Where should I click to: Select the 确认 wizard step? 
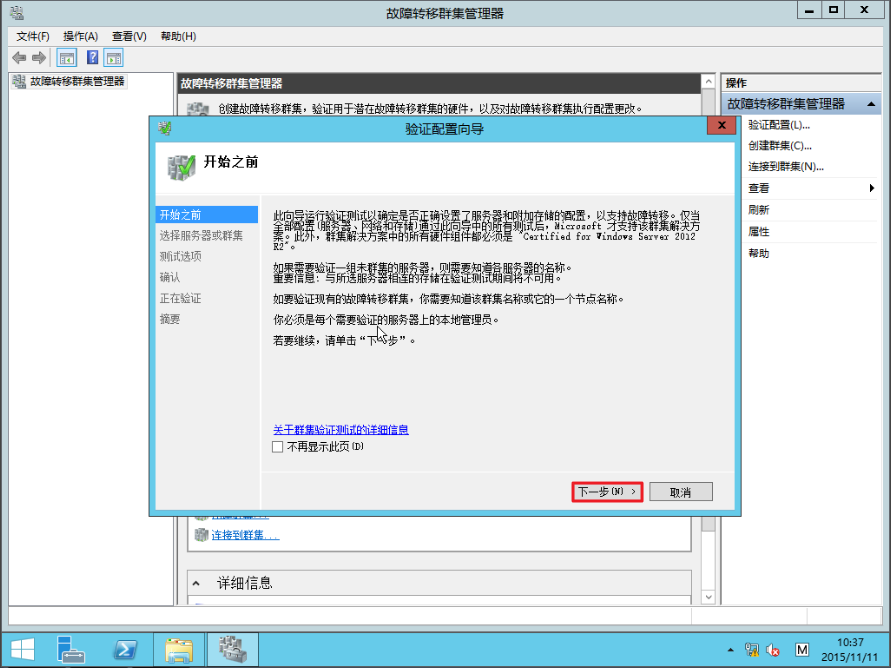(x=169, y=277)
